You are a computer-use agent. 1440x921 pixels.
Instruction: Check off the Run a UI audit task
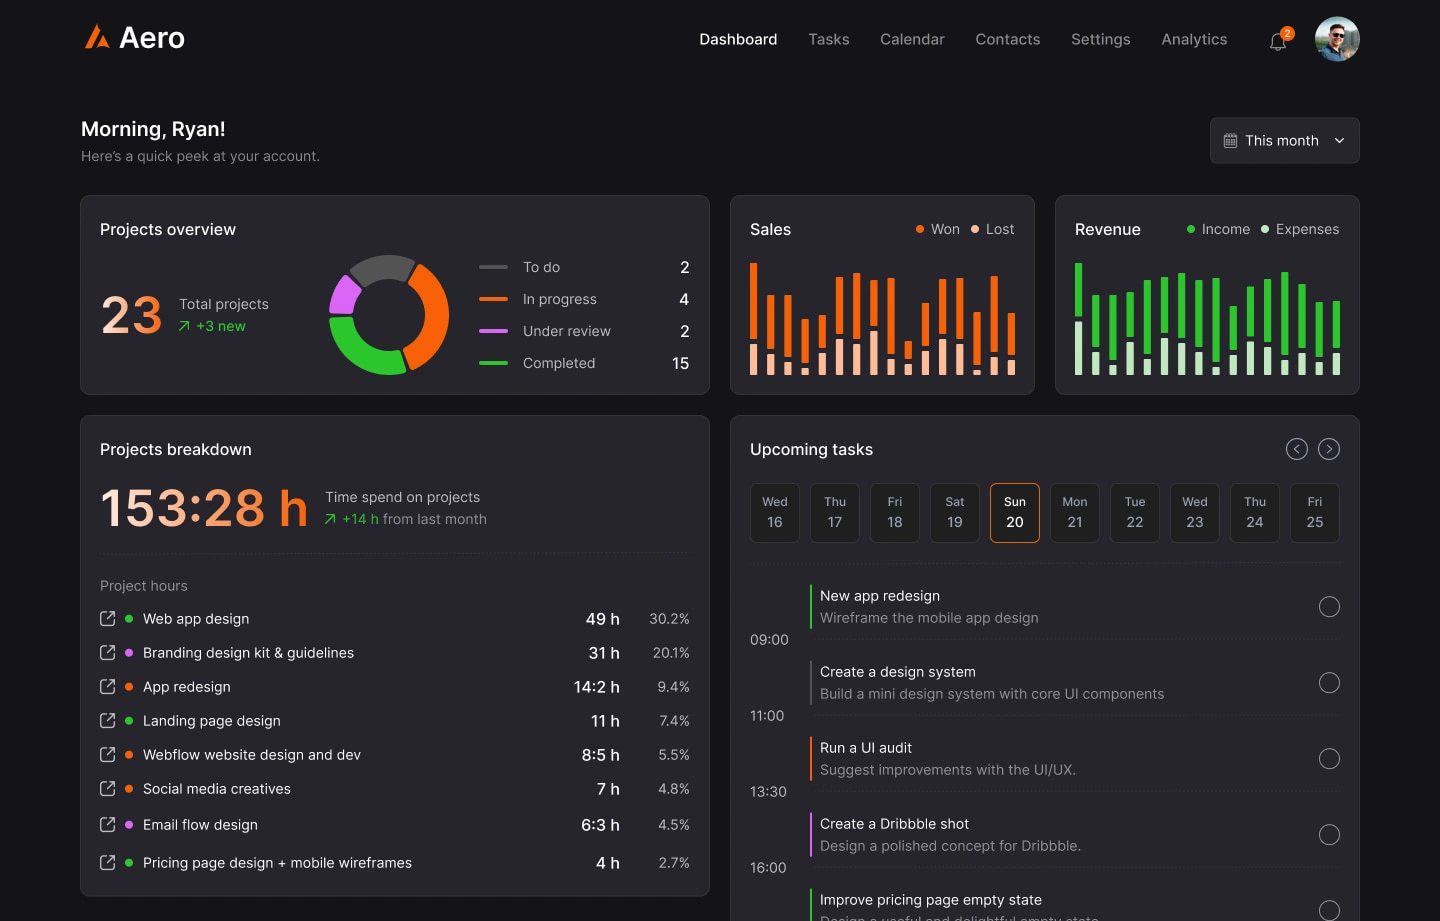(1329, 758)
